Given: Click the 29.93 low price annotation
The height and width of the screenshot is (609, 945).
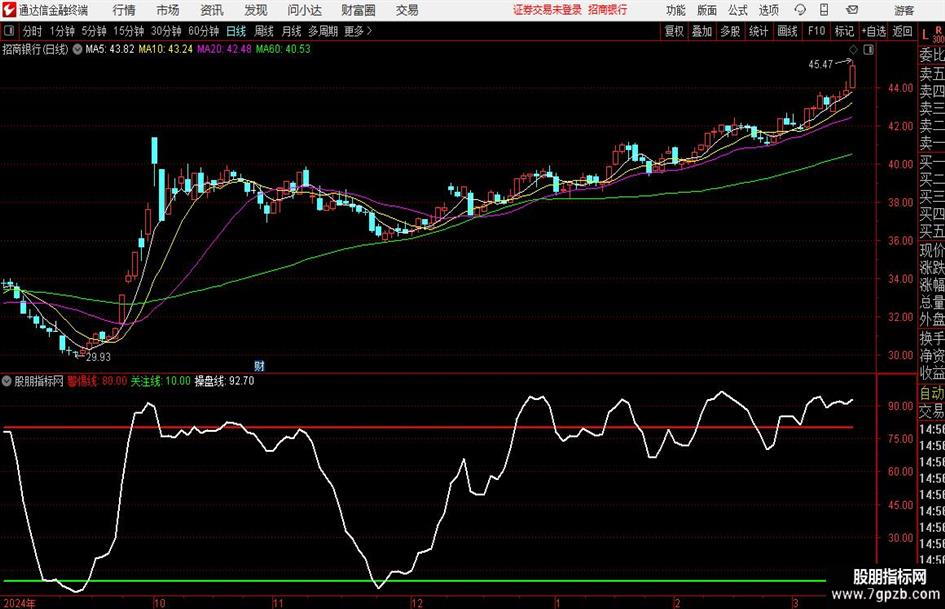Looking at the screenshot, I should [98, 357].
